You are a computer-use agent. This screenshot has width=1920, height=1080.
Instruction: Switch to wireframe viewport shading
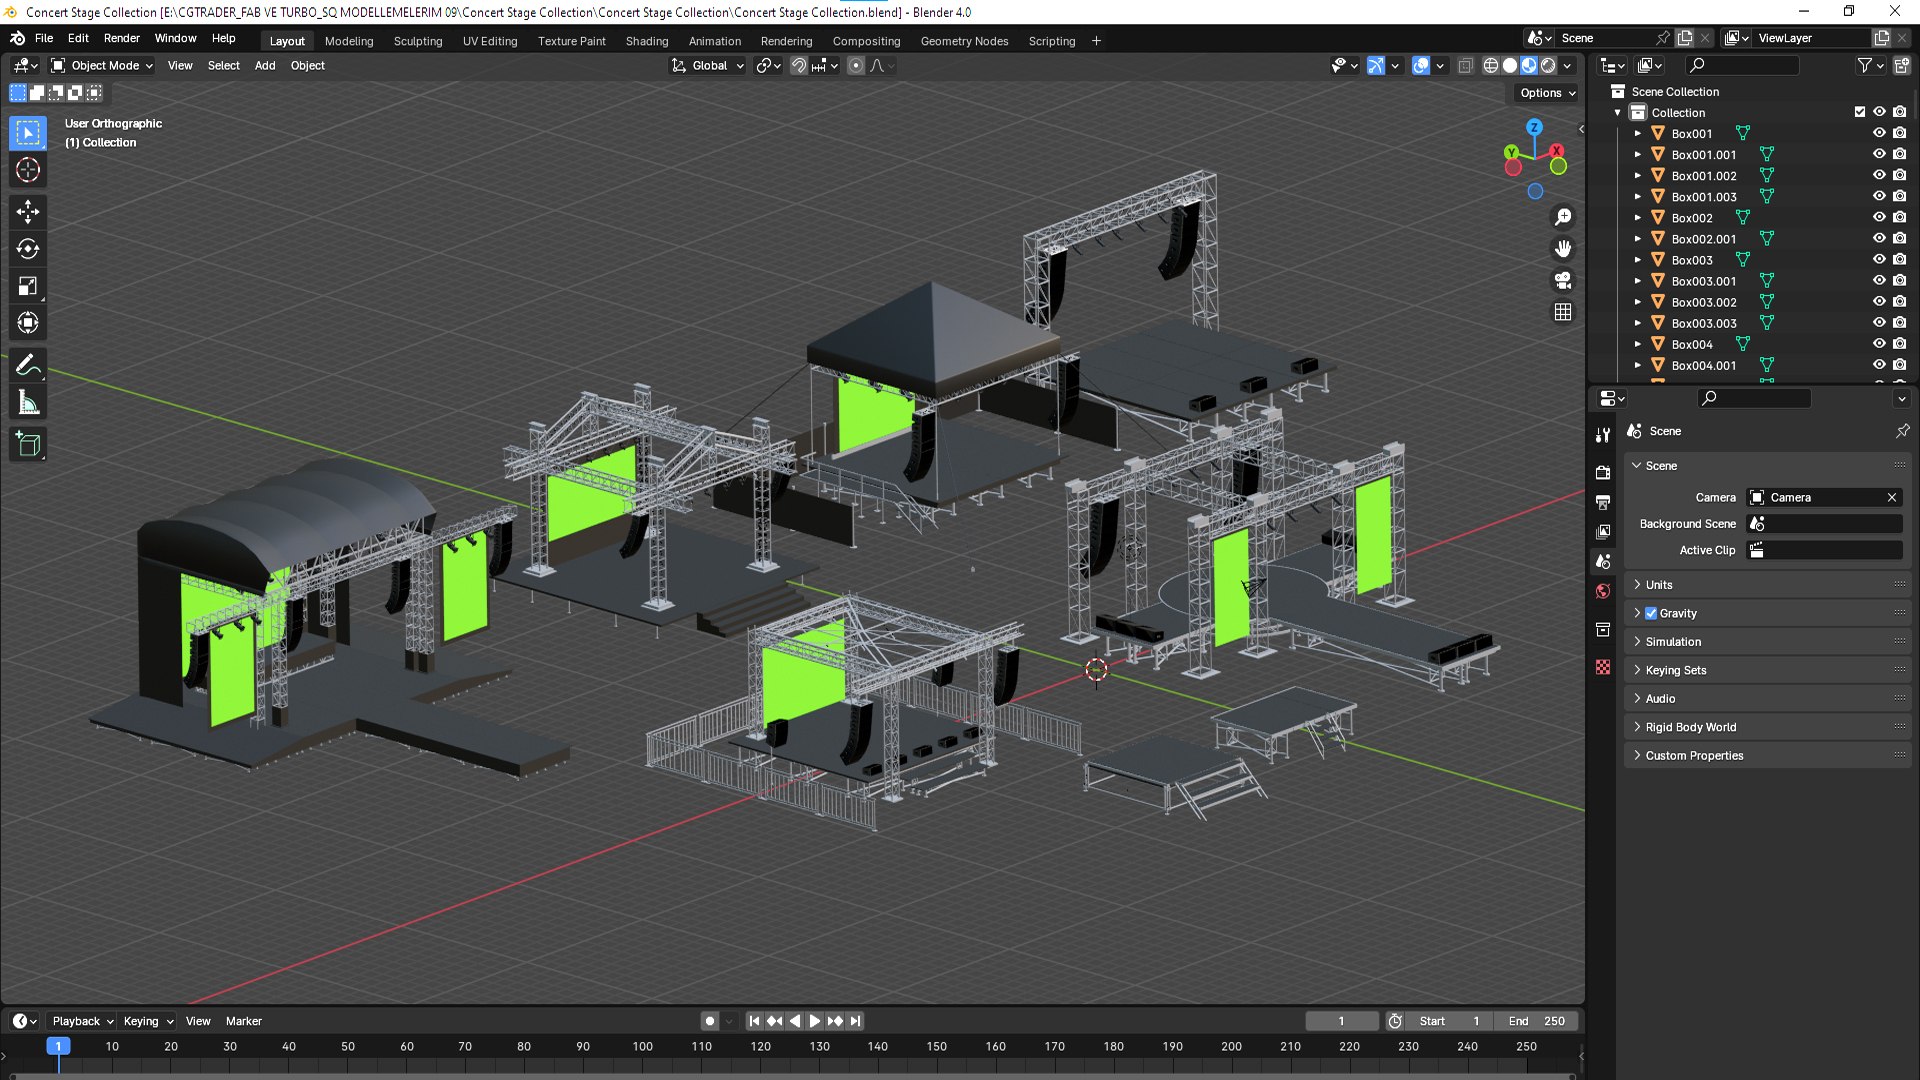coord(1491,65)
